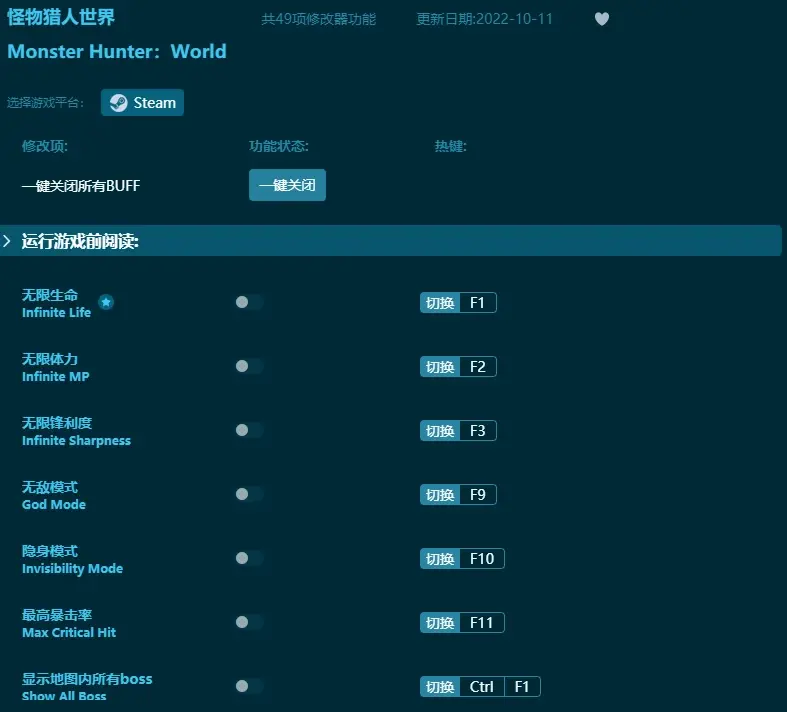Toggle Show All Boss switch
The image size is (787, 712).
(249, 686)
